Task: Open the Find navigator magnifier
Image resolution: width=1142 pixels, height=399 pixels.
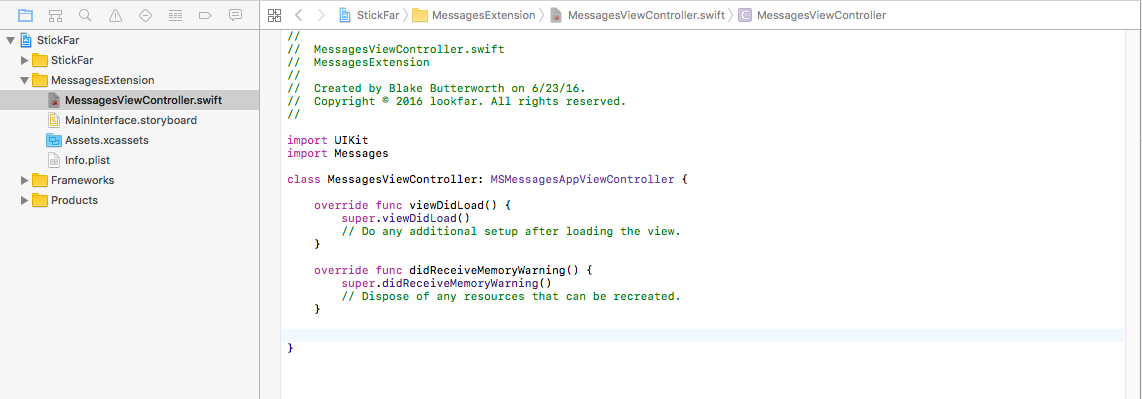Action: tap(85, 15)
